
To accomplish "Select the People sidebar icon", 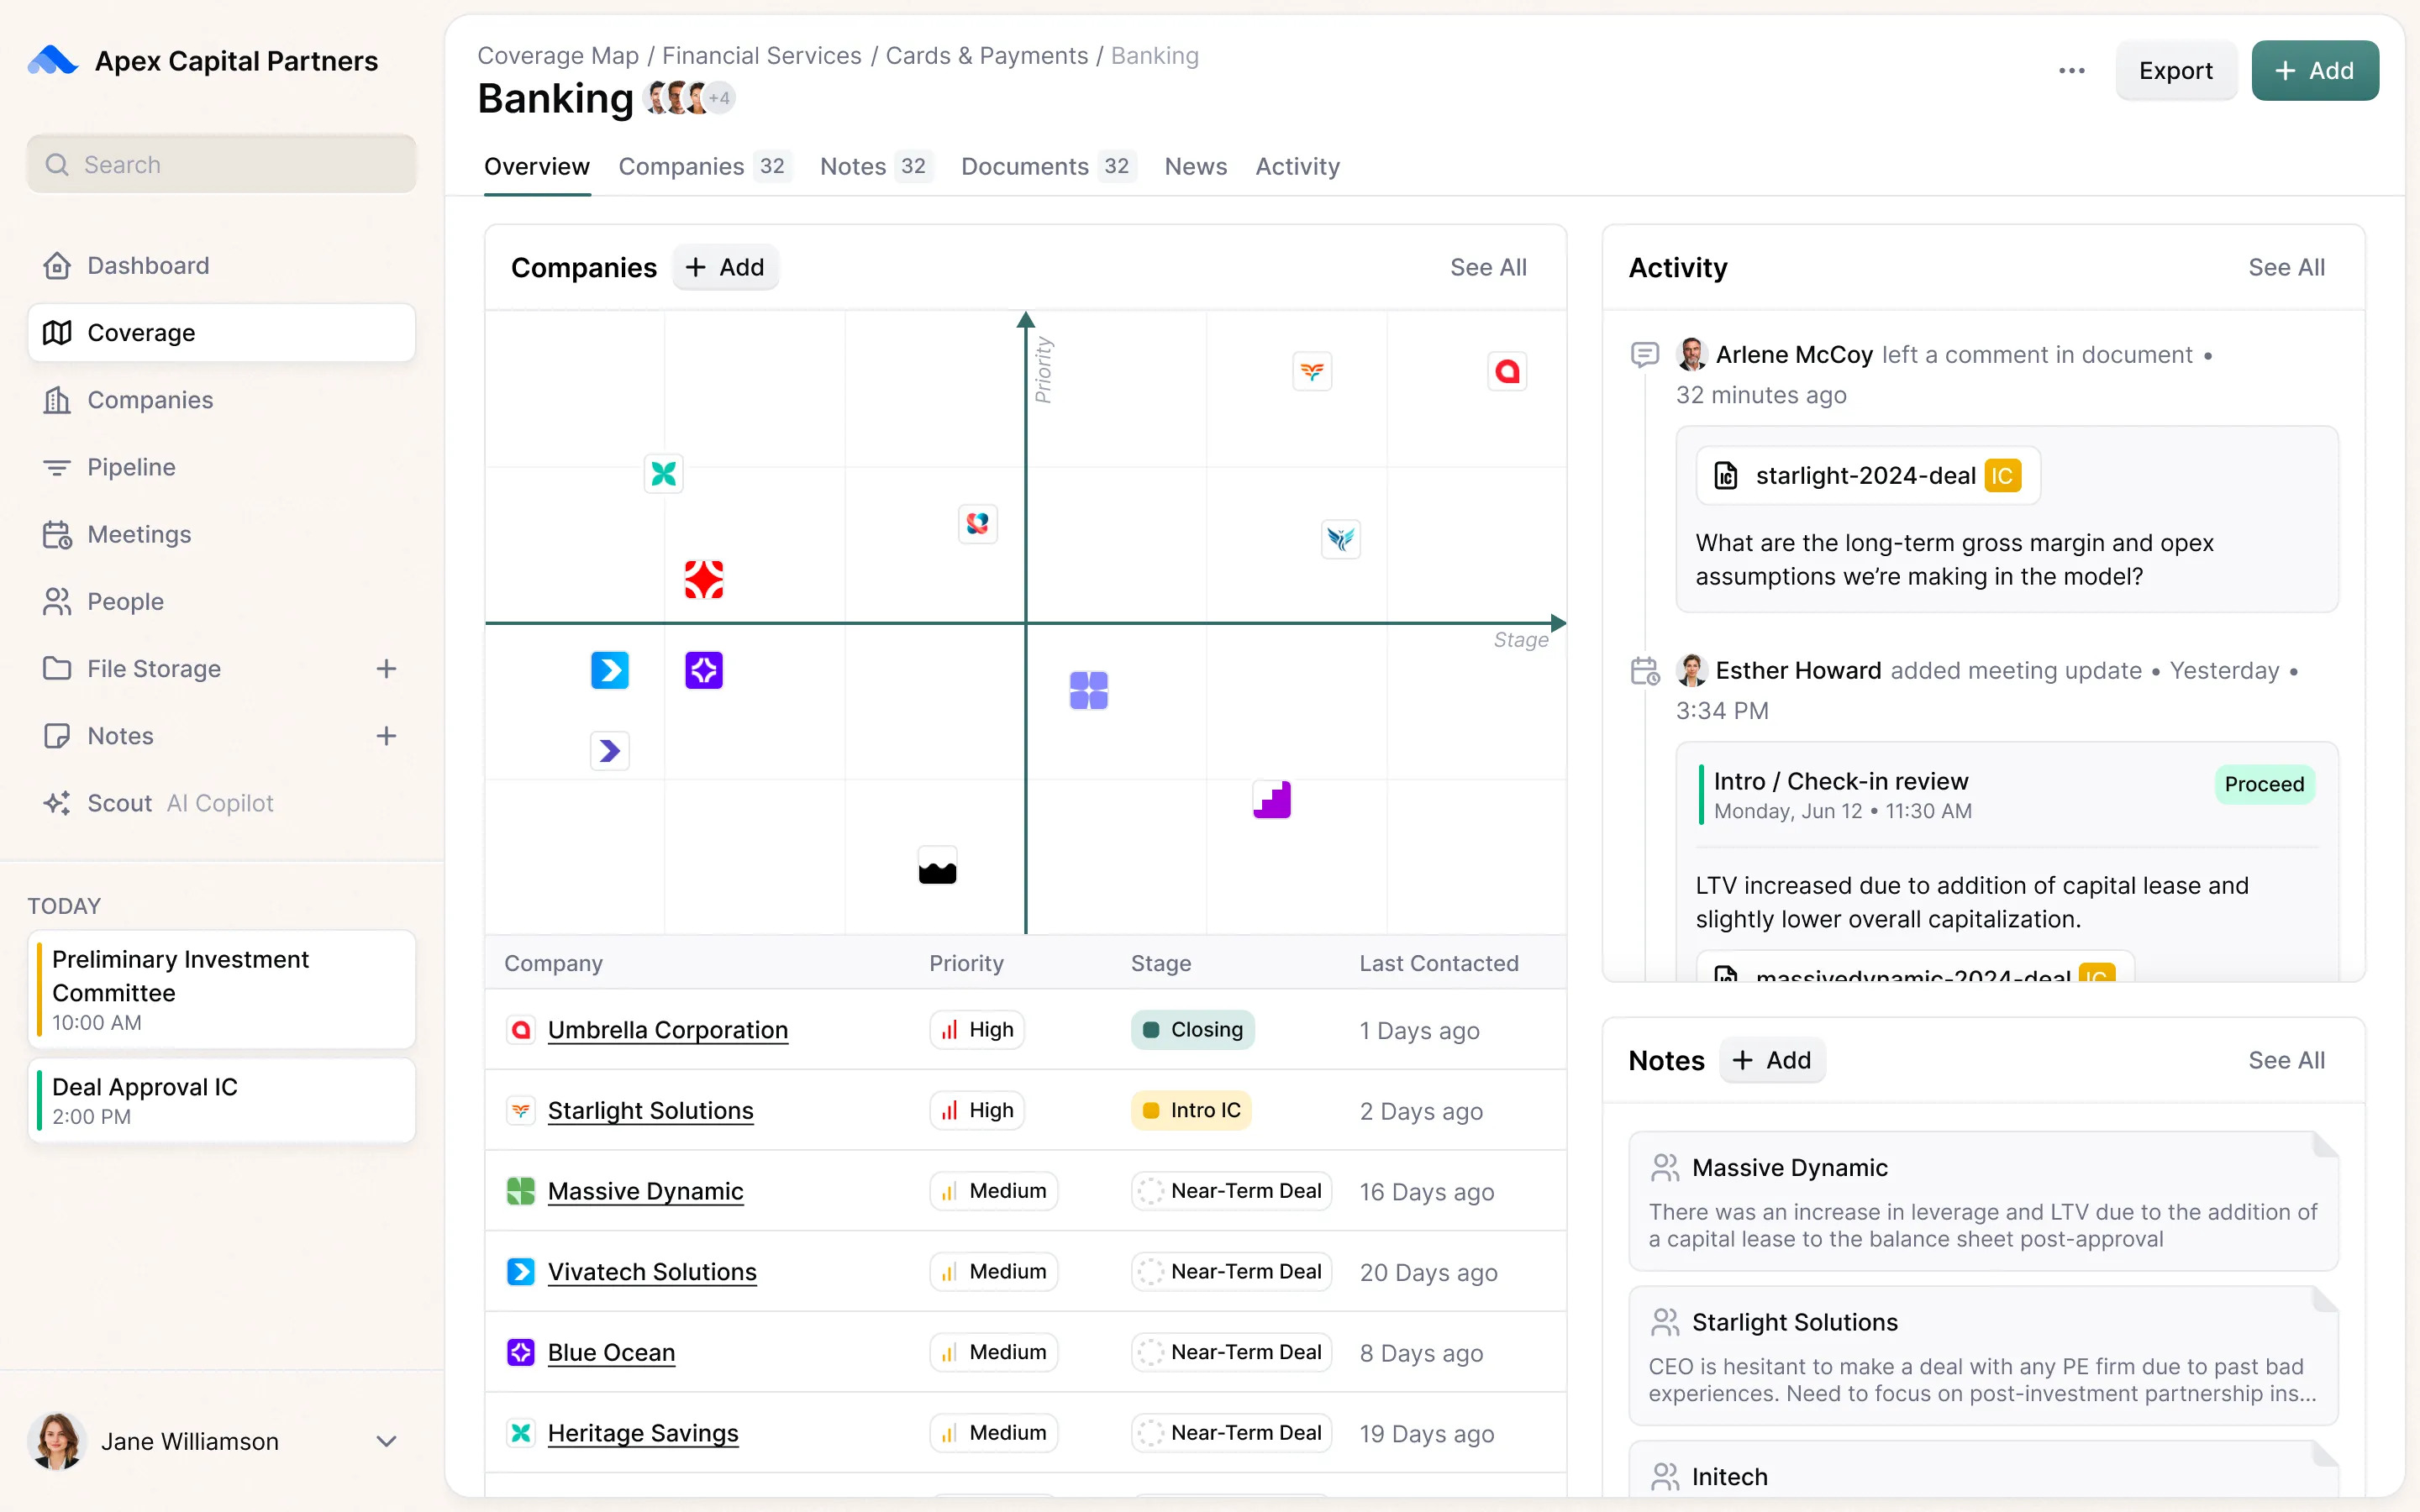I will pyautogui.click(x=57, y=601).
